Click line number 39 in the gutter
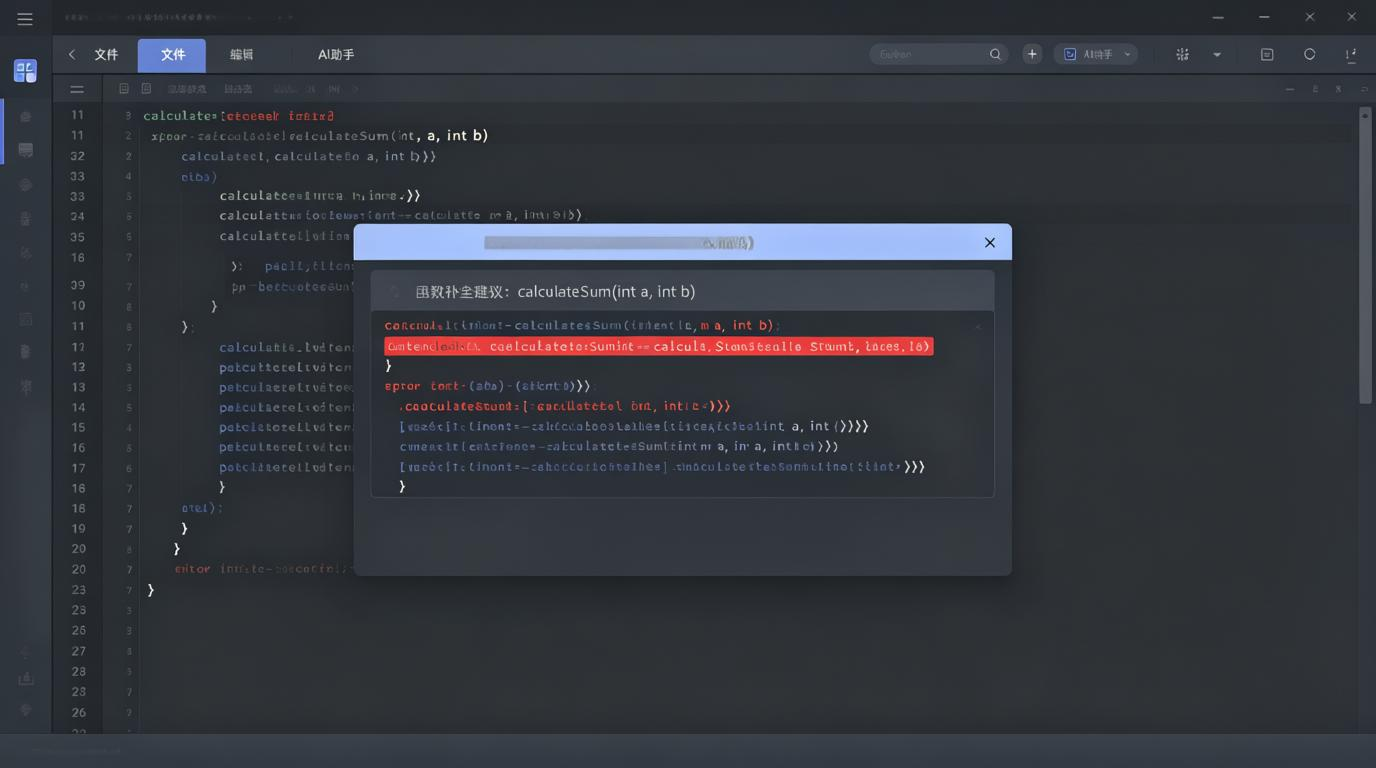Image resolution: width=1376 pixels, height=768 pixels. coord(77,285)
